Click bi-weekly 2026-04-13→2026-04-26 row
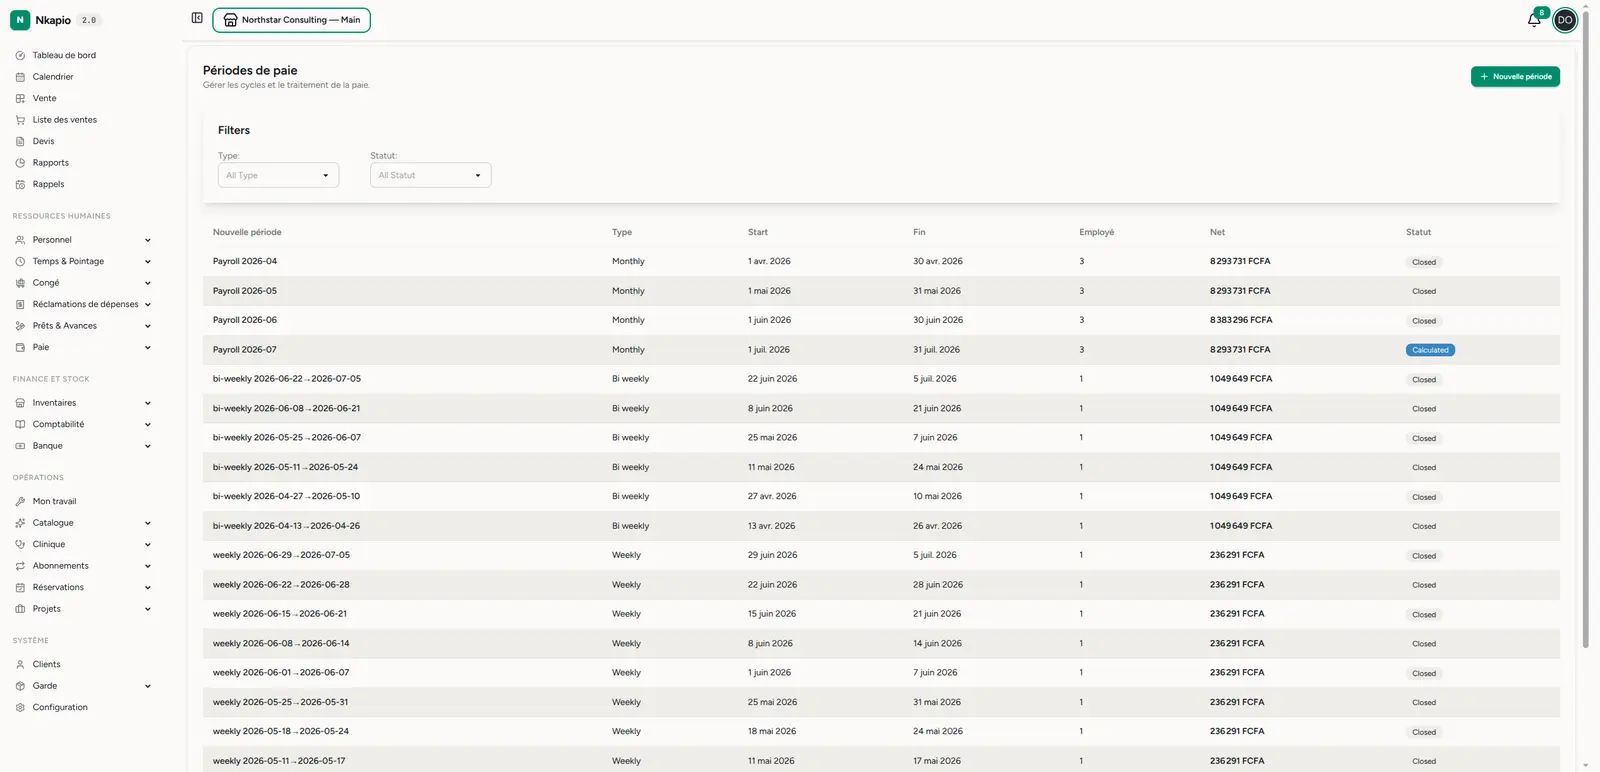This screenshot has width=1600, height=772. (x=881, y=526)
